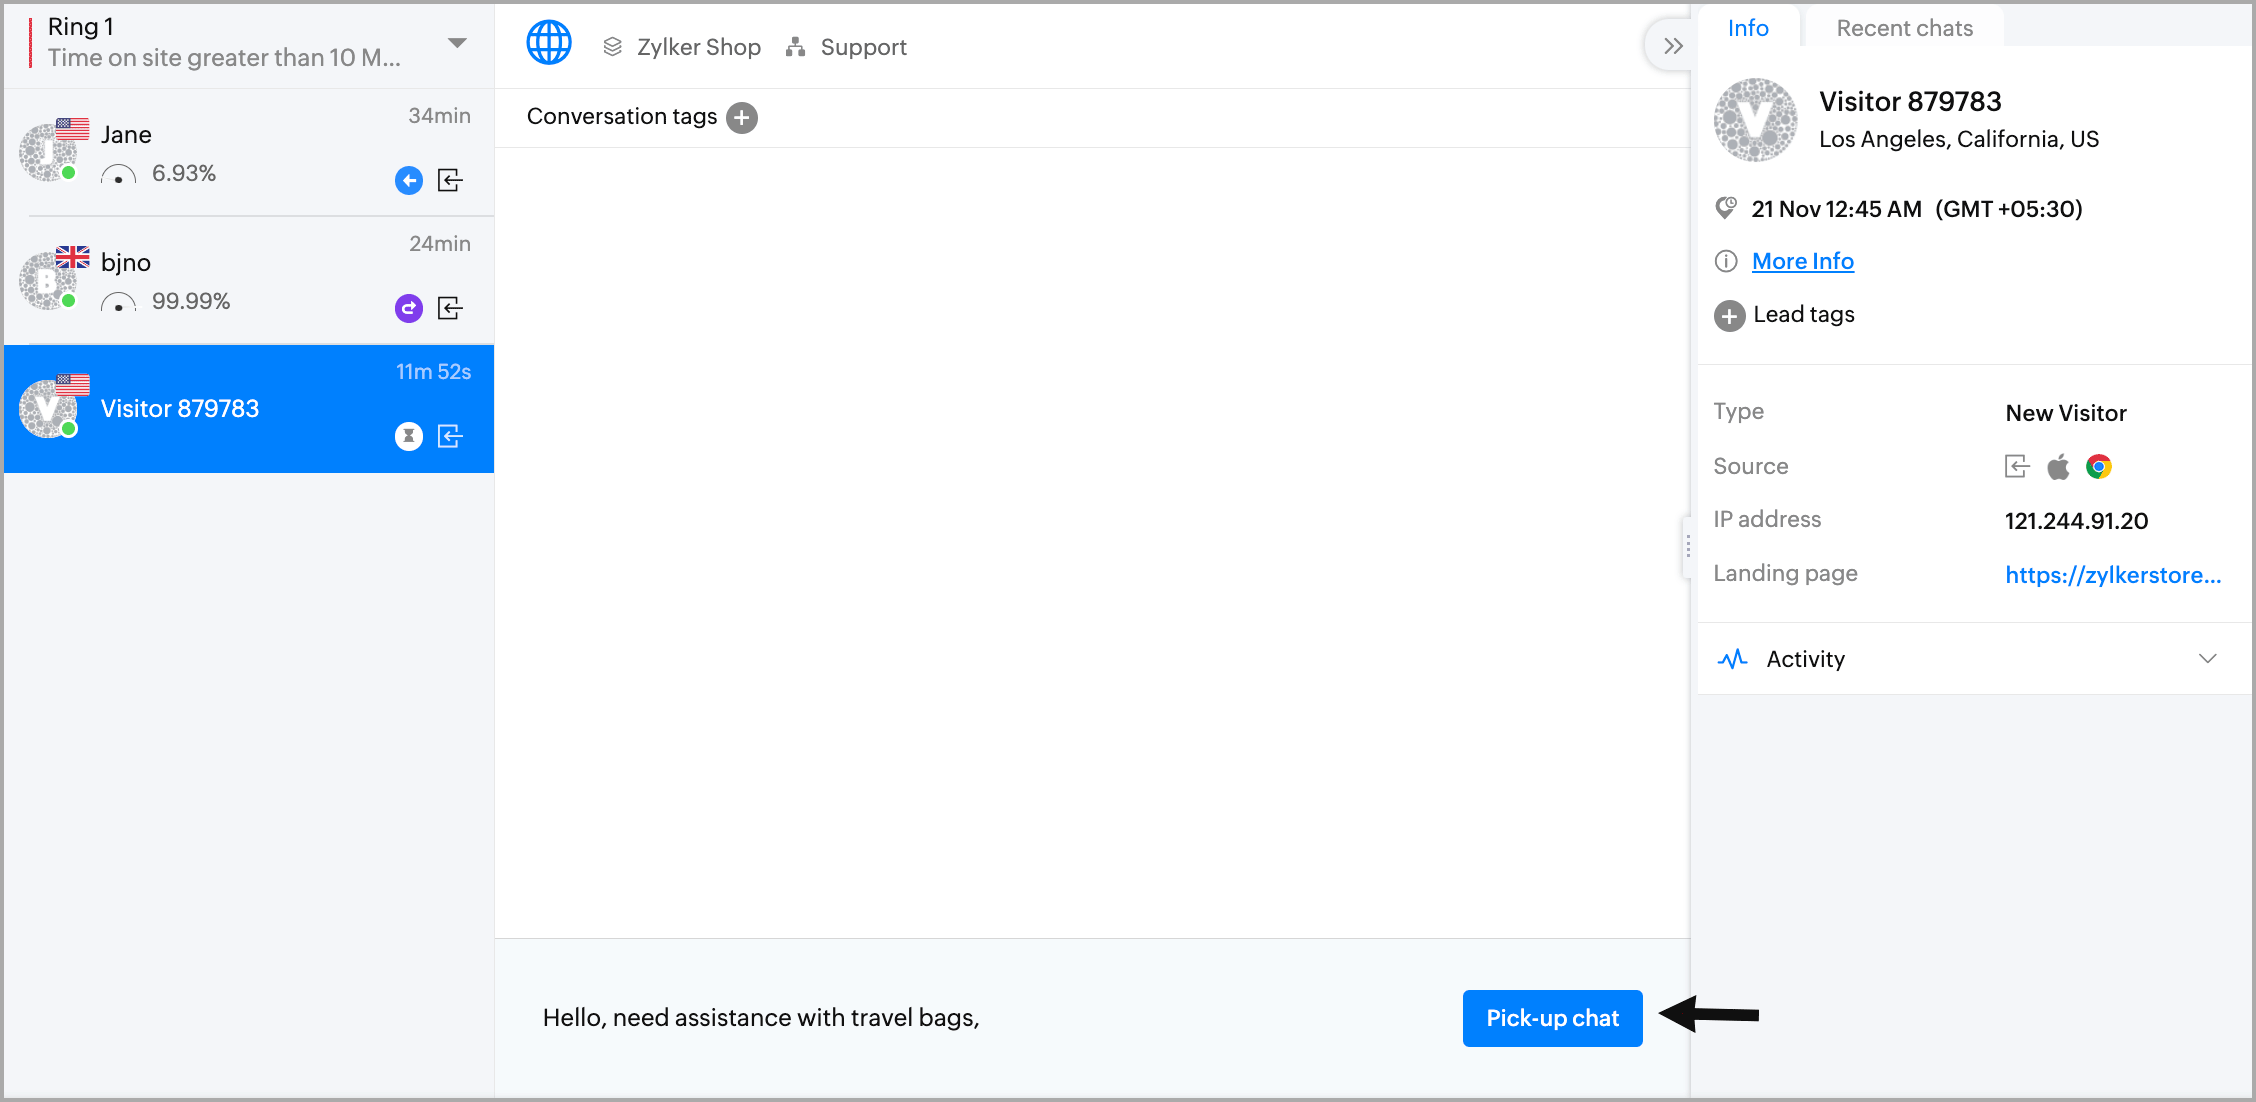Image resolution: width=2256 pixels, height=1102 pixels.
Task: Add lead tags using plus icon
Action: tap(1729, 316)
